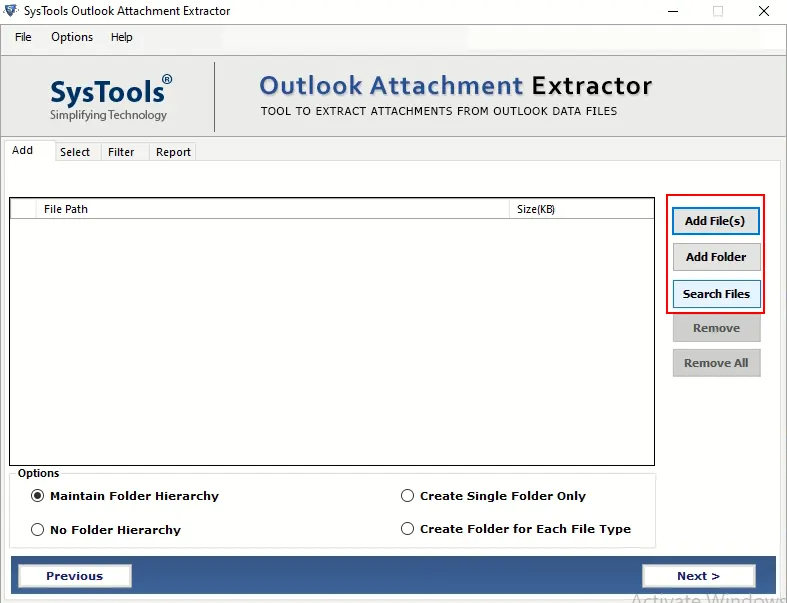Click the Remove All button
The width and height of the screenshot is (787, 603).
(x=716, y=363)
